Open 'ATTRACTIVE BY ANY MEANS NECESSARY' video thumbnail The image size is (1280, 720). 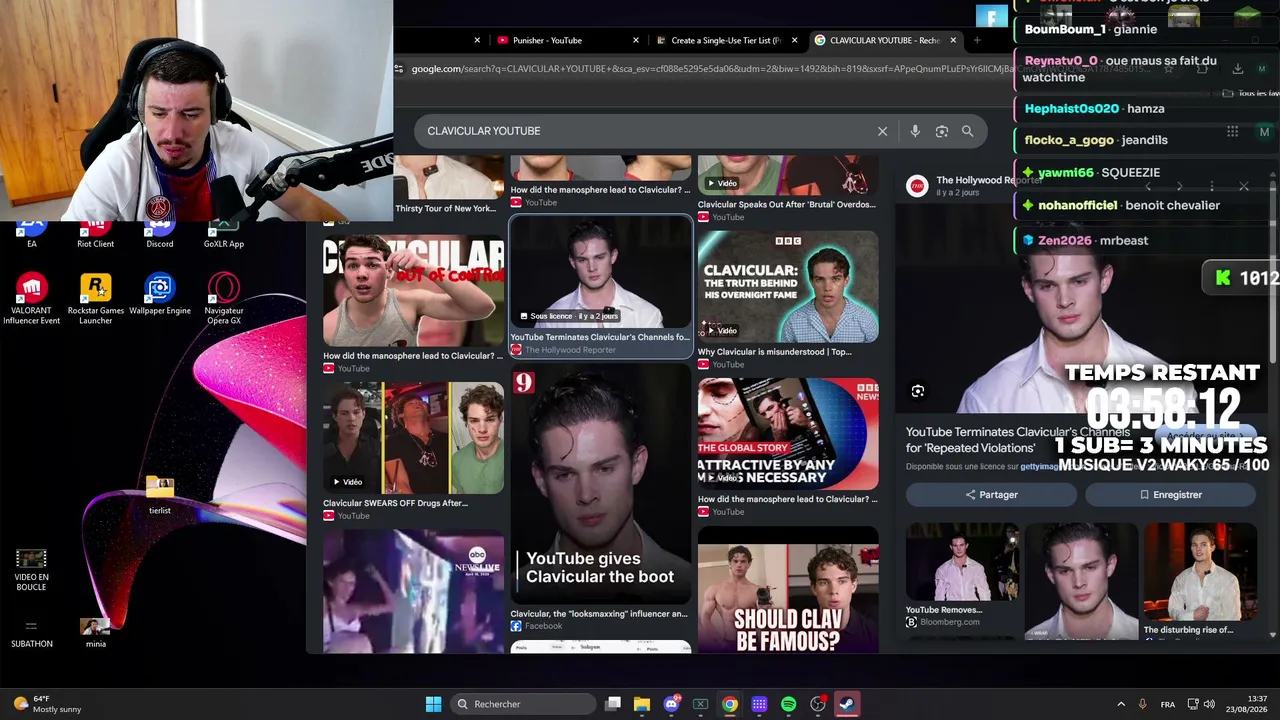coord(788,434)
